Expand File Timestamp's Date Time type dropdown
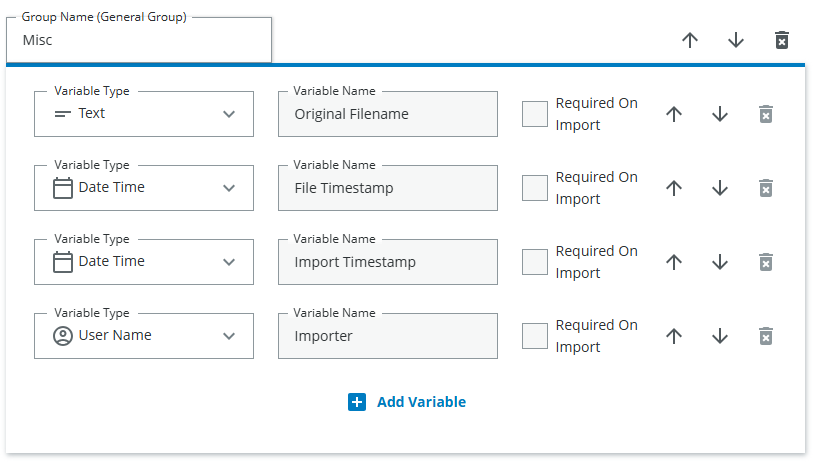 (144, 188)
